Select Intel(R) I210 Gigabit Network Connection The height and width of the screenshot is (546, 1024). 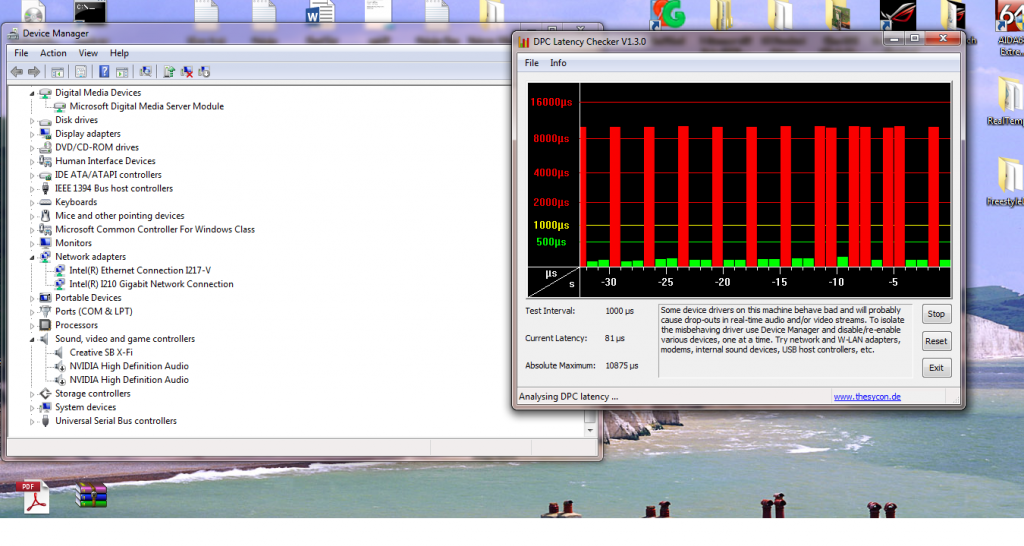(x=151, y=284)
